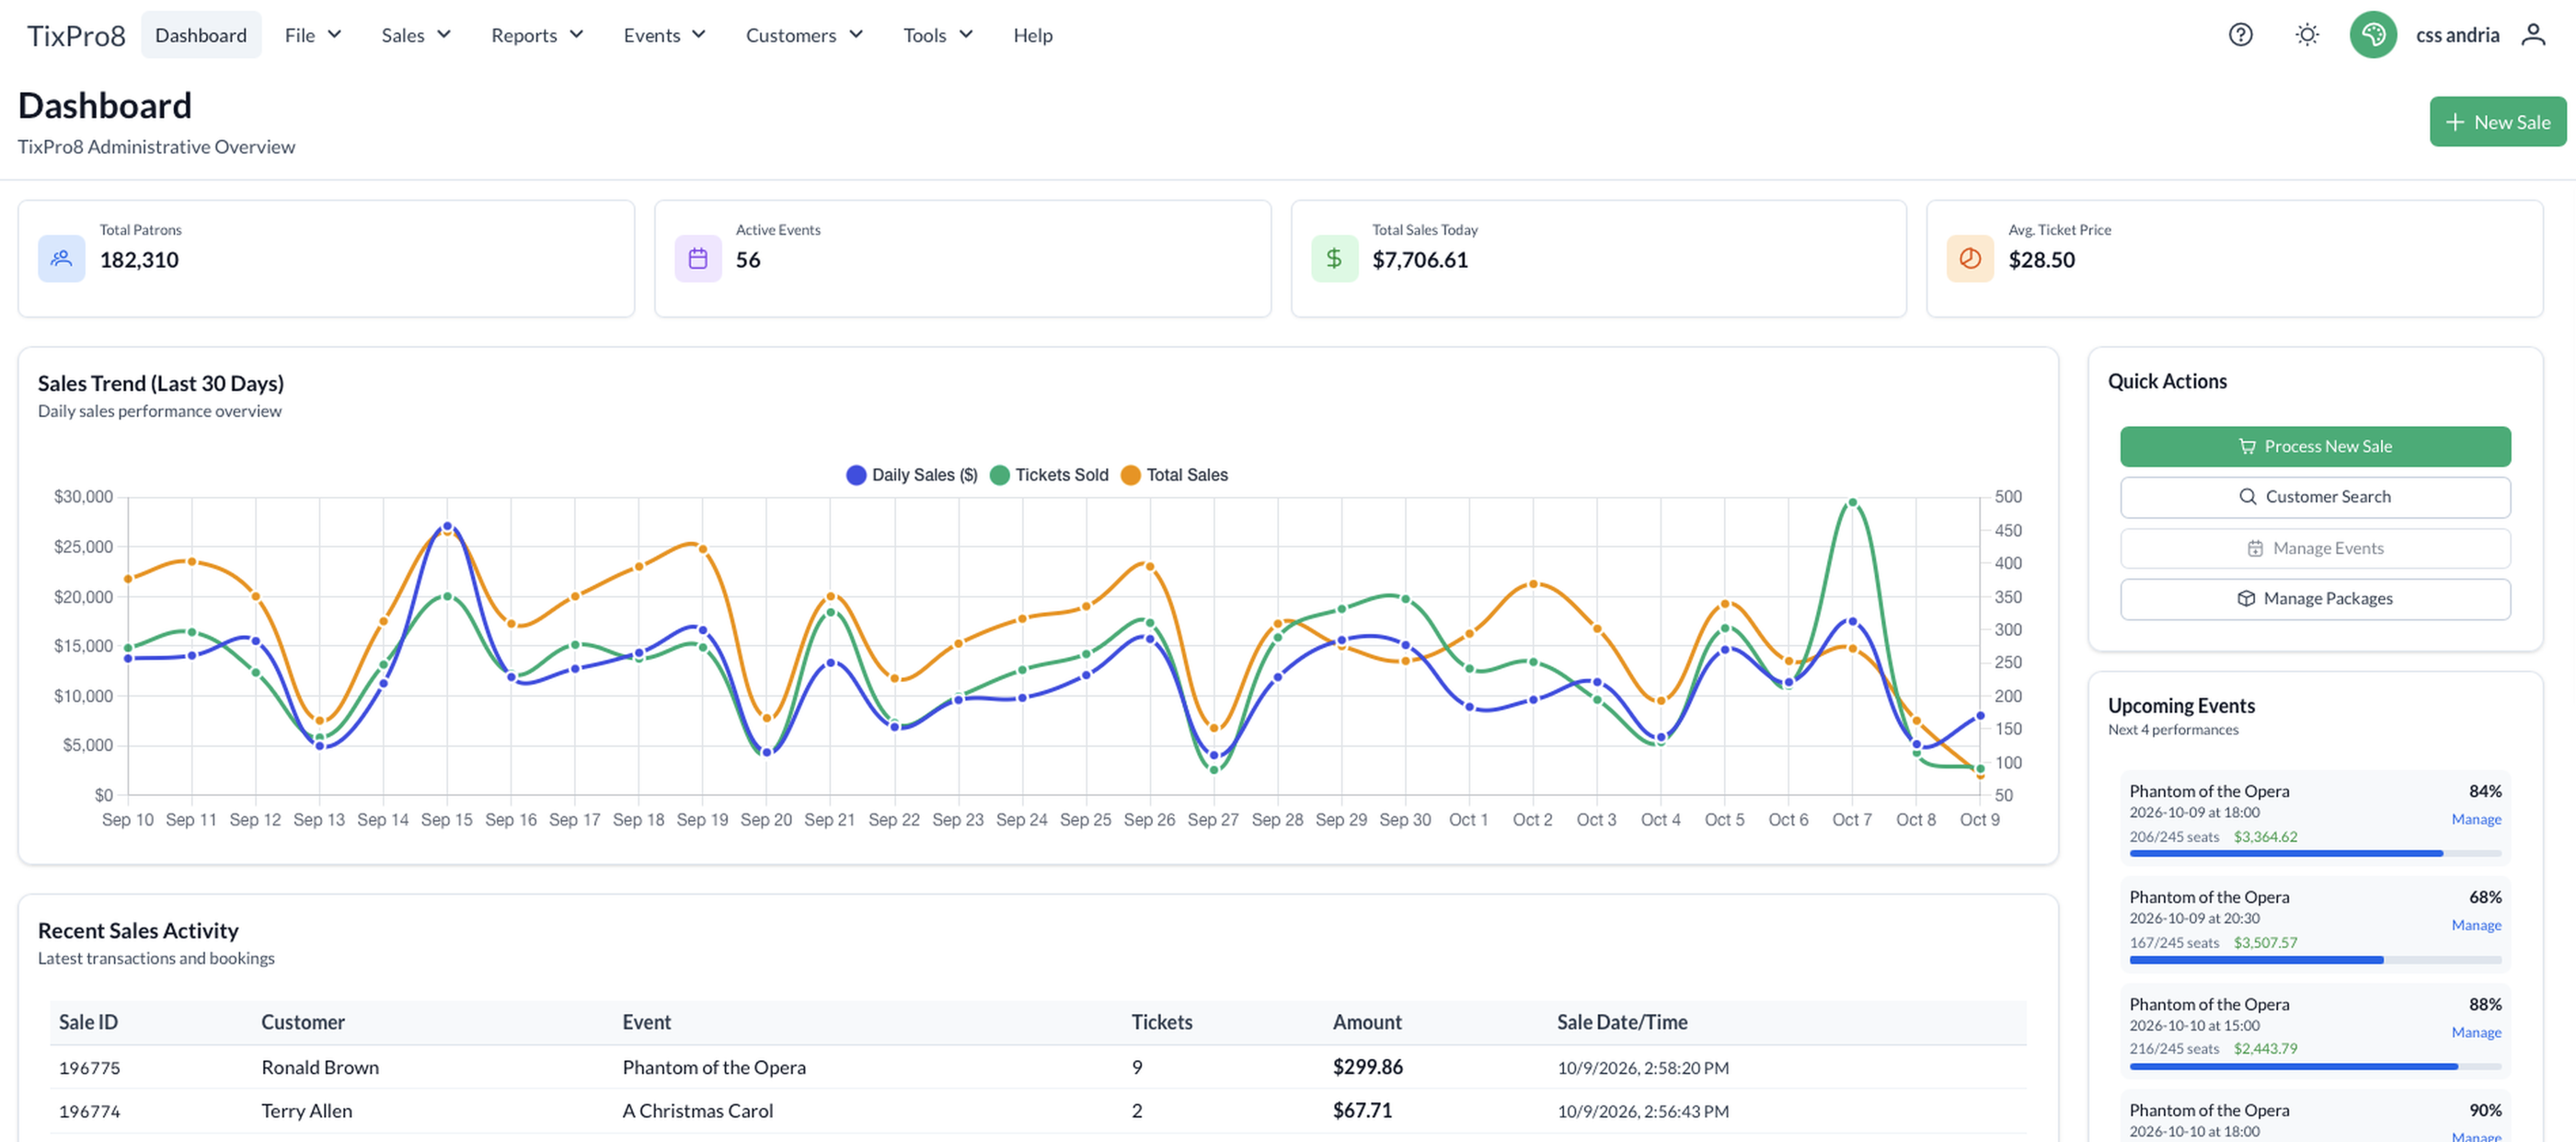Viewport: 2576px width, 1142px height.
Task: Click the green palette avatar icon
Action: pos(2372,35)
